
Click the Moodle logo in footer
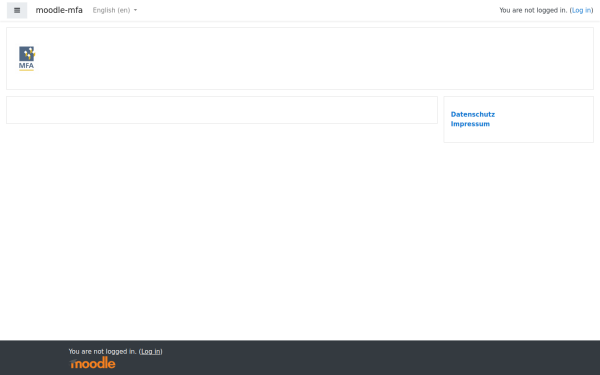93,363
